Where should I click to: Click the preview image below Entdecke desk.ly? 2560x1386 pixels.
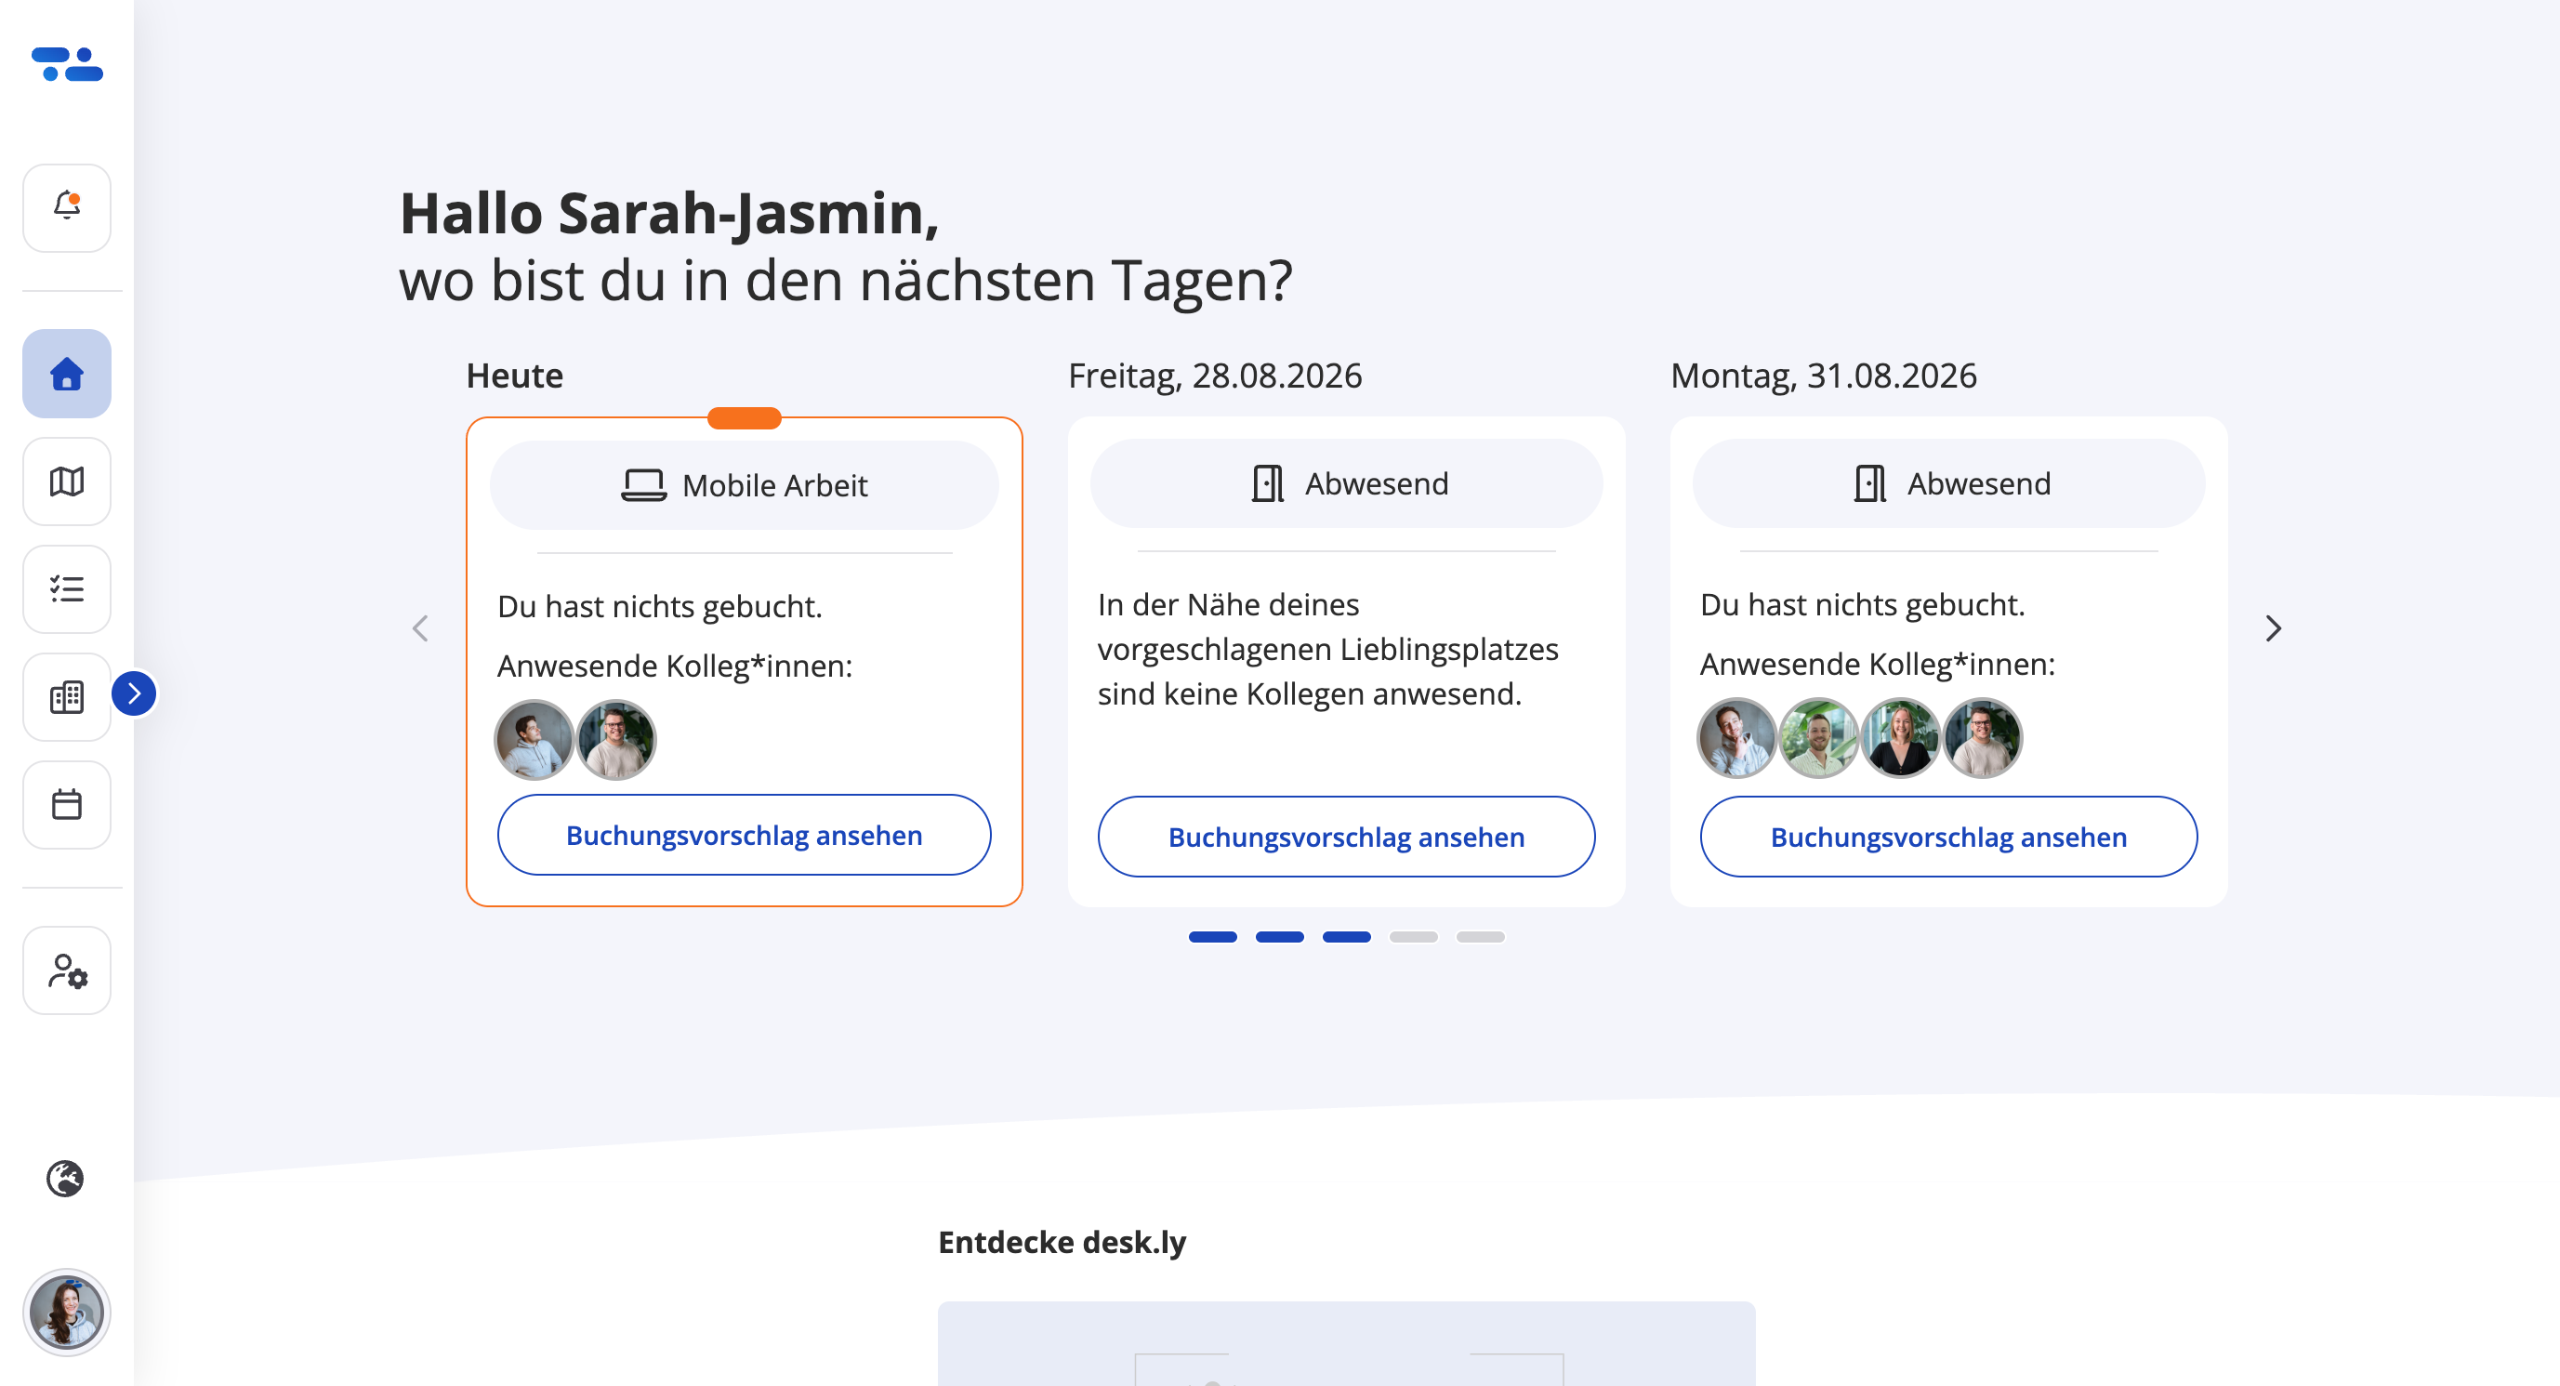(1346, 1344)
